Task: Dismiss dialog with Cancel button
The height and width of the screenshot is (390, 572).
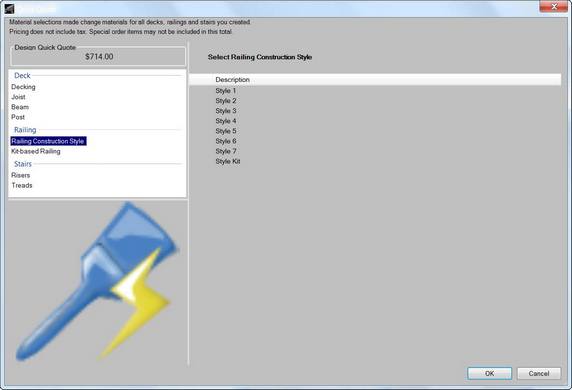Action: [539, 373]
